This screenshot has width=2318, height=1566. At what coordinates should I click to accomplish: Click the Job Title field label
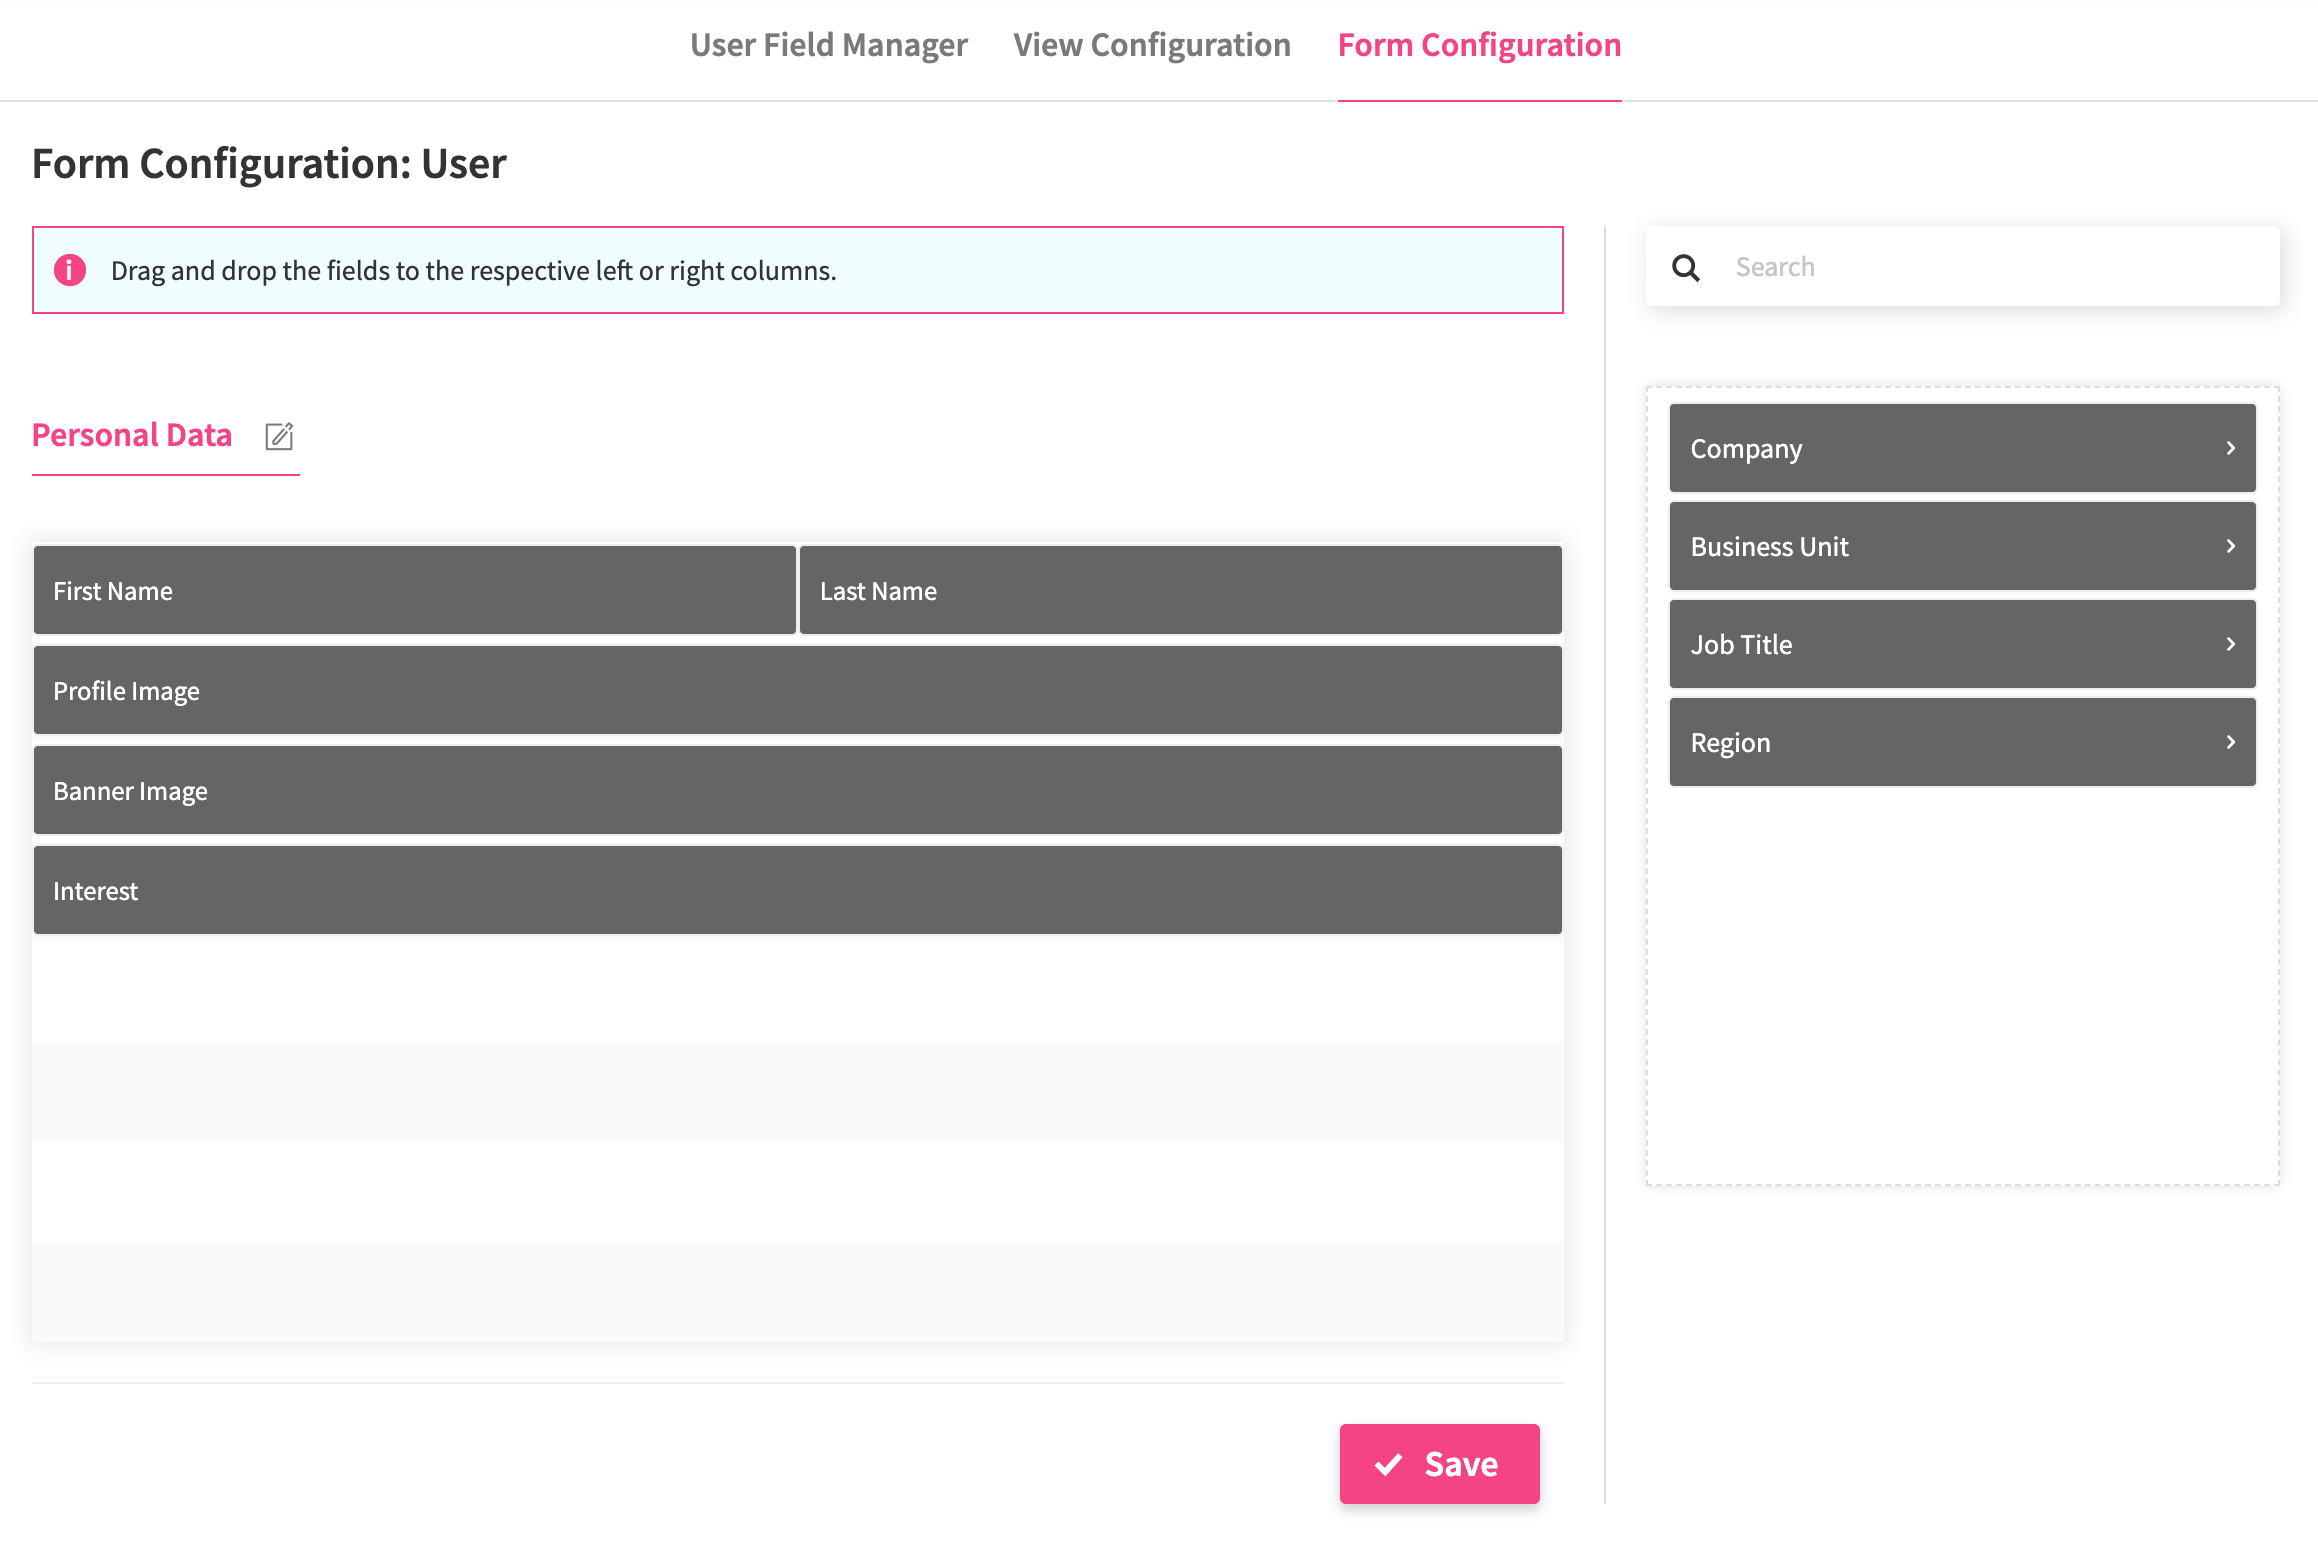[x=1741, y=645]
